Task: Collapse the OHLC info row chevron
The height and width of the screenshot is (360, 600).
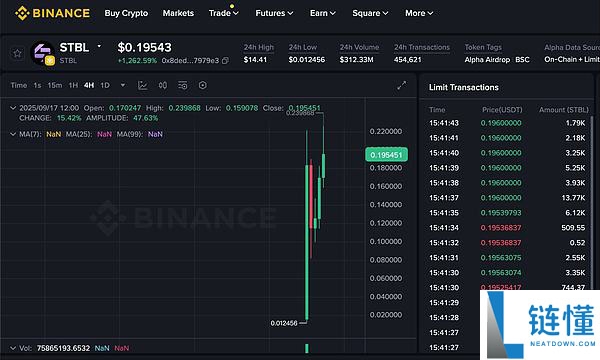Action: (13, 108)
